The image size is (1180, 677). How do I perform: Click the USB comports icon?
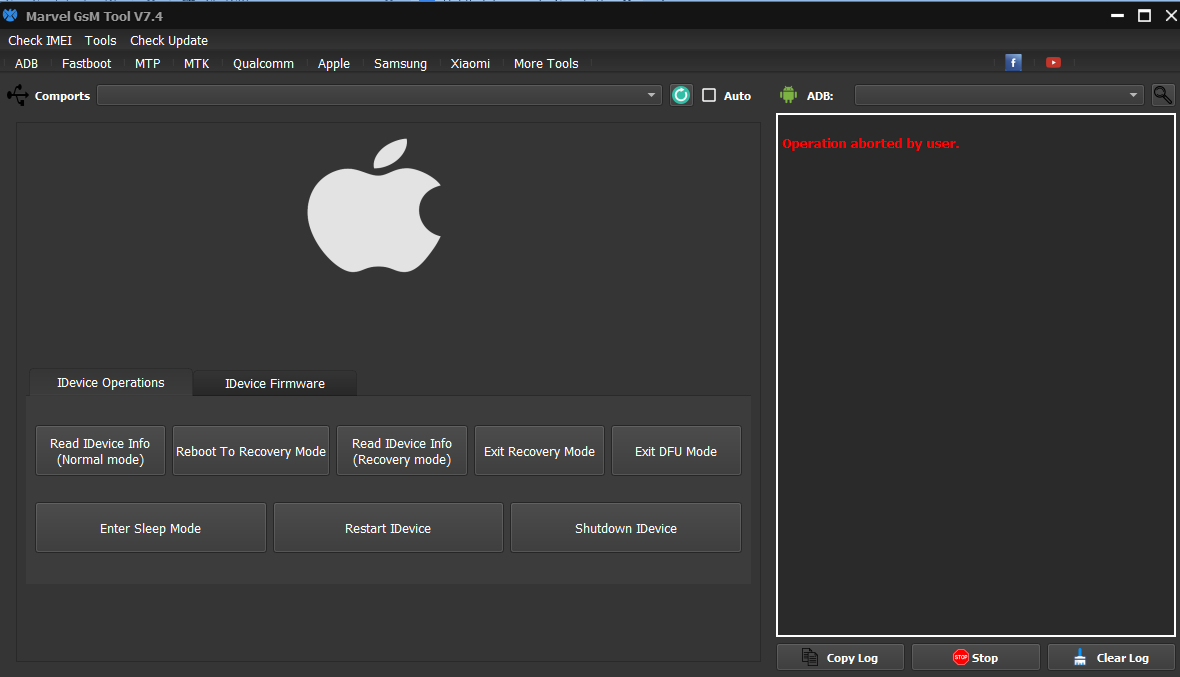(18, 95)
